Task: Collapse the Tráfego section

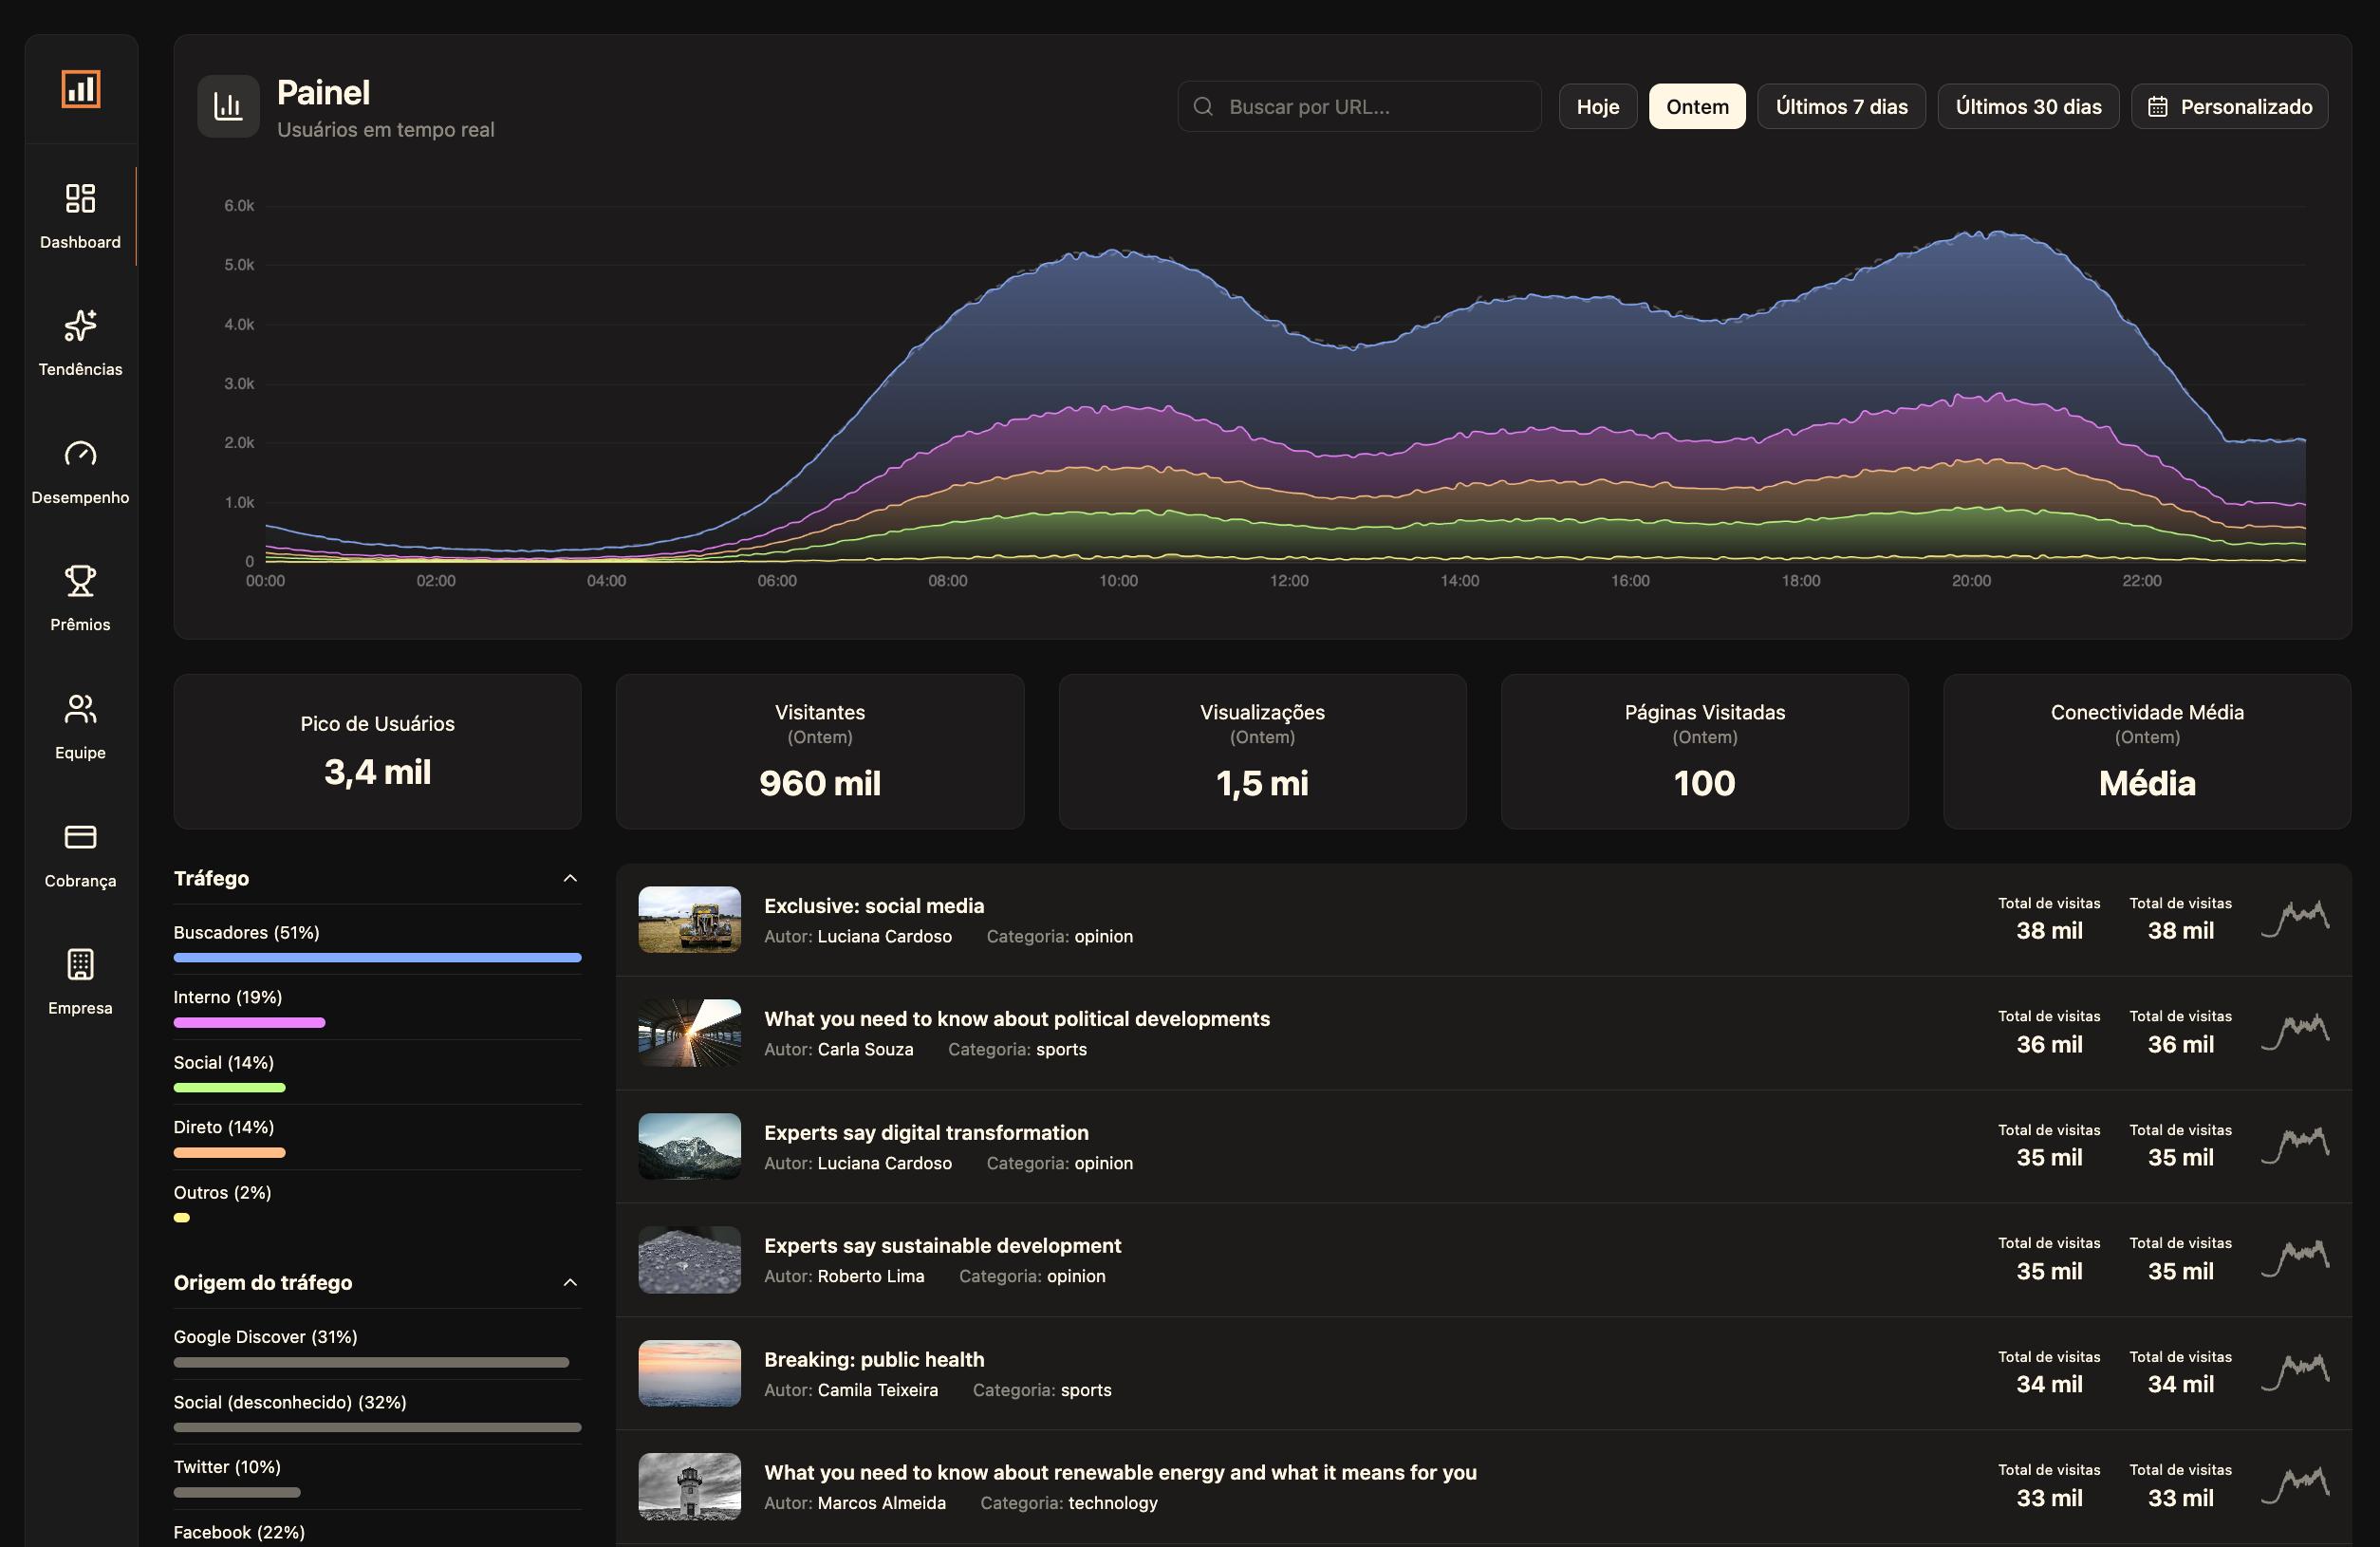Action: click(570, 878)
